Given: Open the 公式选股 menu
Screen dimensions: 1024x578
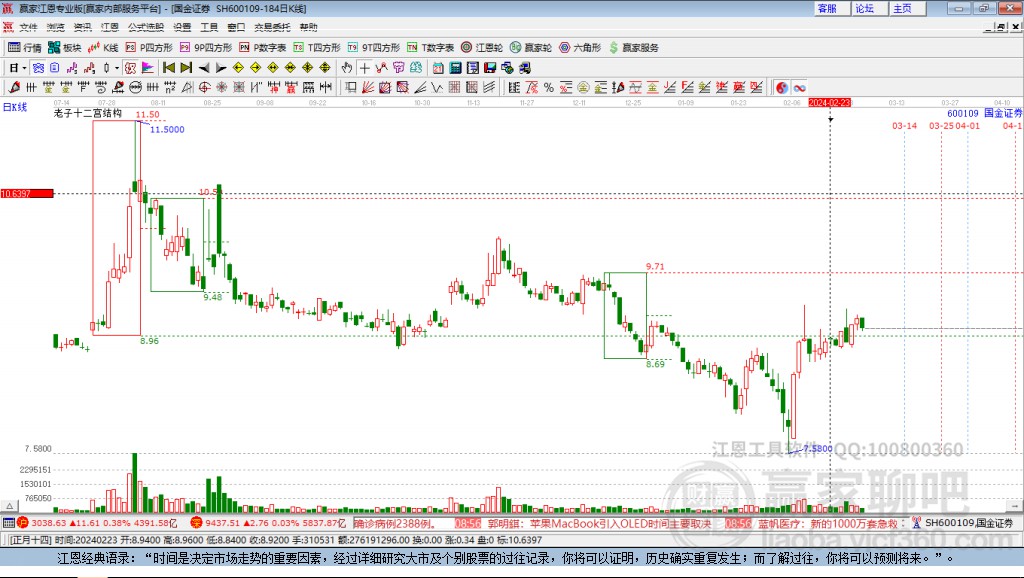Looking at the screenshot, I should click(x=146, y=27).
